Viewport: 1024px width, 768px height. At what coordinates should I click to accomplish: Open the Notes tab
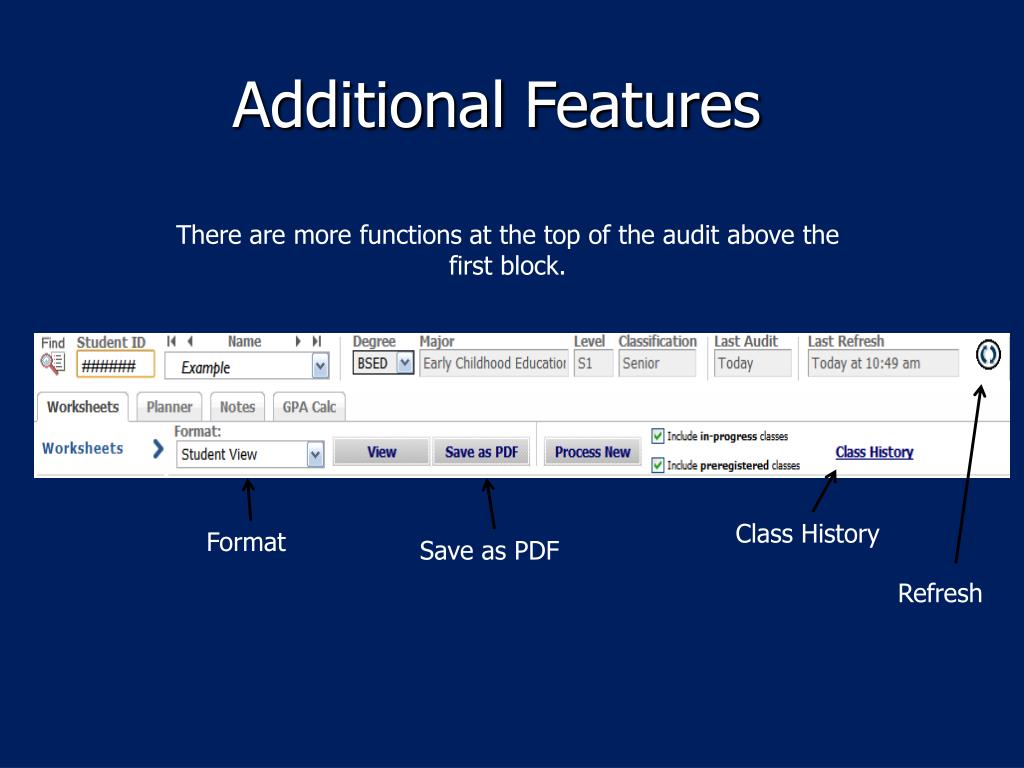(x=237, y=407)
